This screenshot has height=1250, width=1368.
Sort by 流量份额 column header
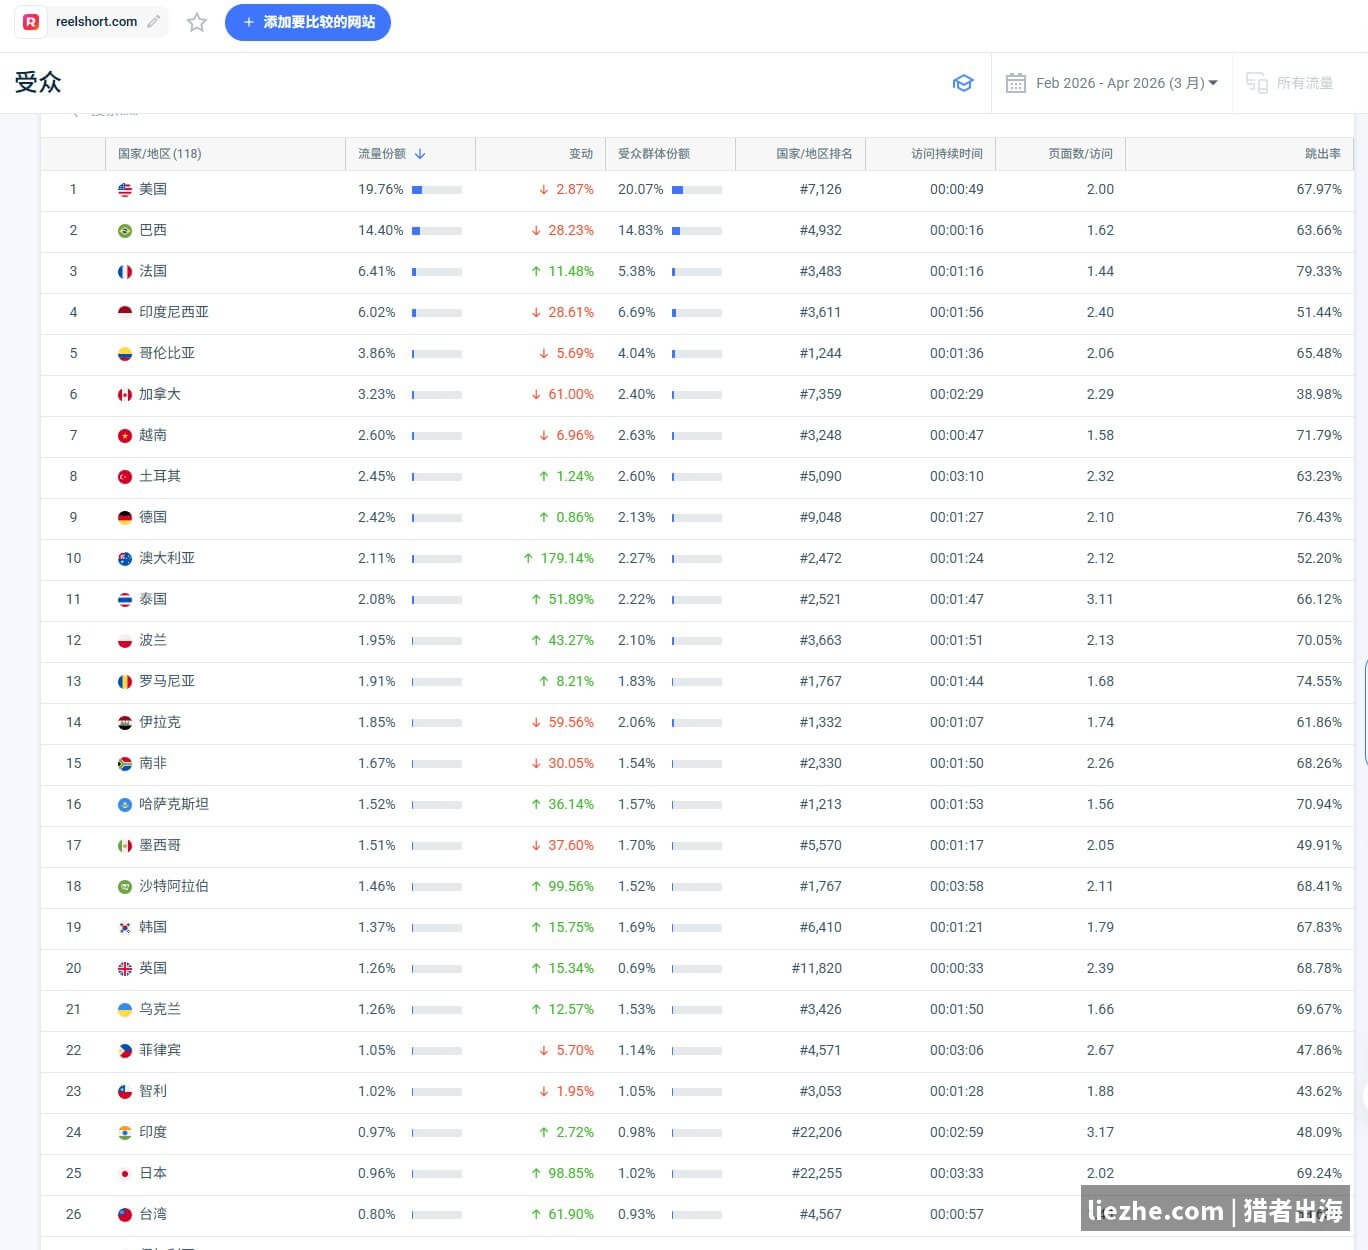click(x=382, y=154)
